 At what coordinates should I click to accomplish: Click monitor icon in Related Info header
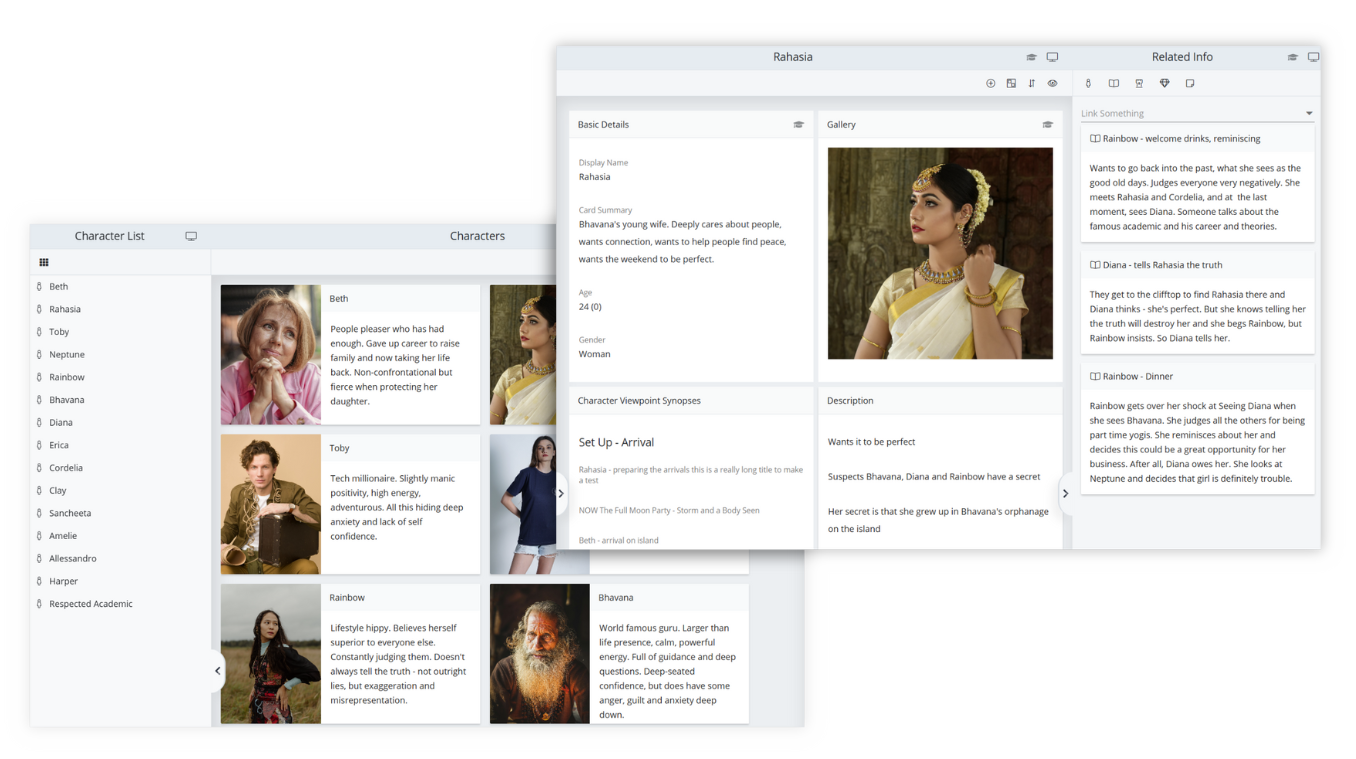coord(1314,57)
